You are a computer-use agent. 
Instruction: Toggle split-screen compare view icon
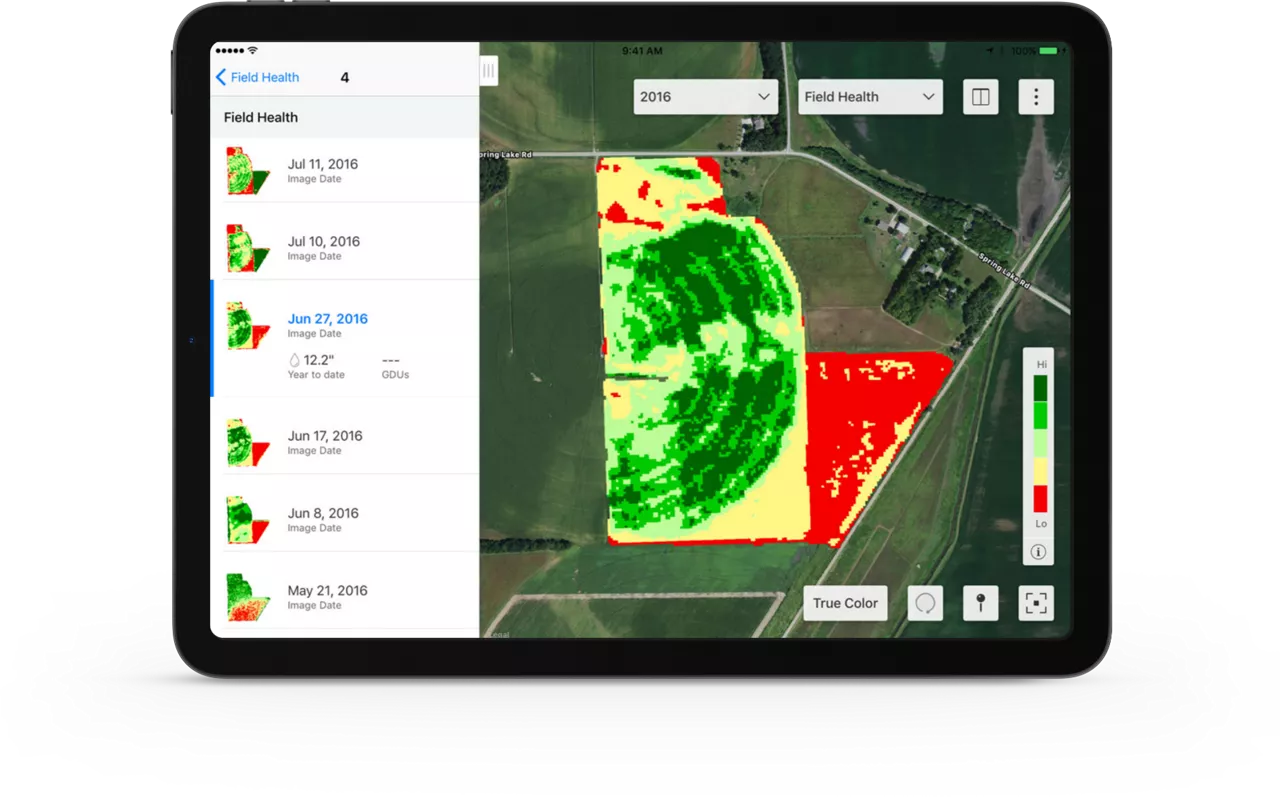(x=981, y=97)
